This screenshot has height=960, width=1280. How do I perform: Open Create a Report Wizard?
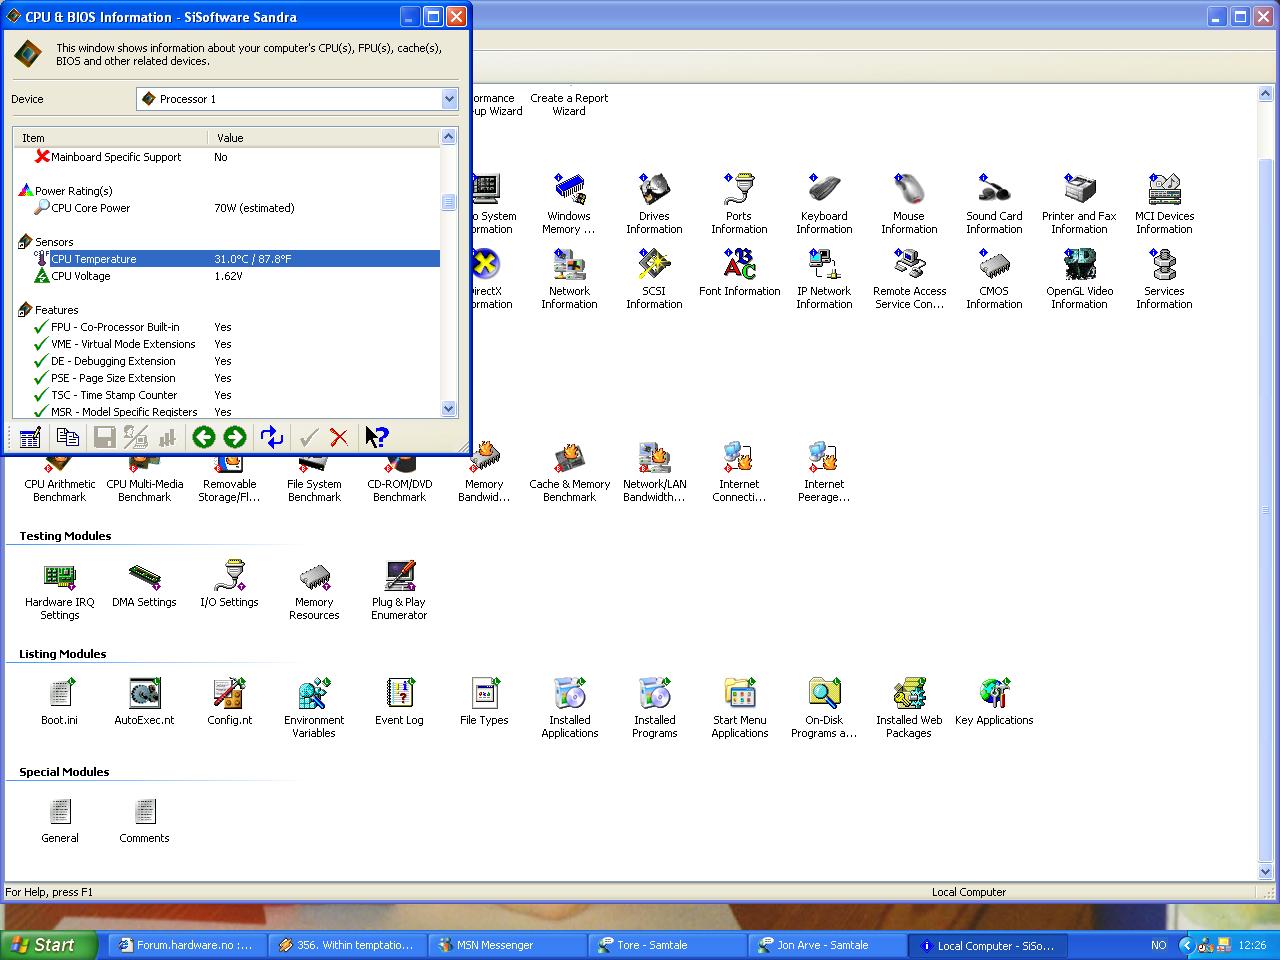(x=569, y=104)
